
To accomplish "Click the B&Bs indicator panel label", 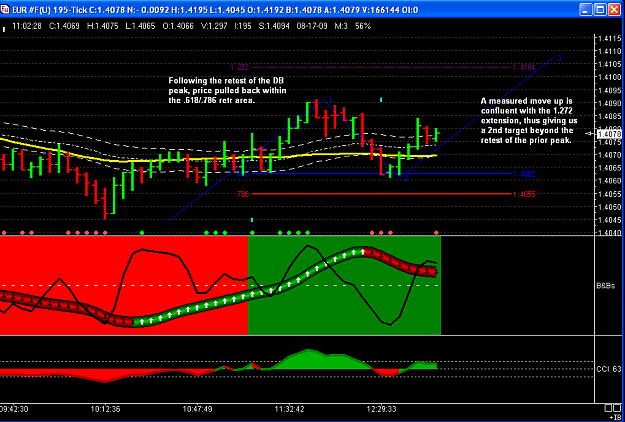I will pyautogui.click(x=605, y=286).
